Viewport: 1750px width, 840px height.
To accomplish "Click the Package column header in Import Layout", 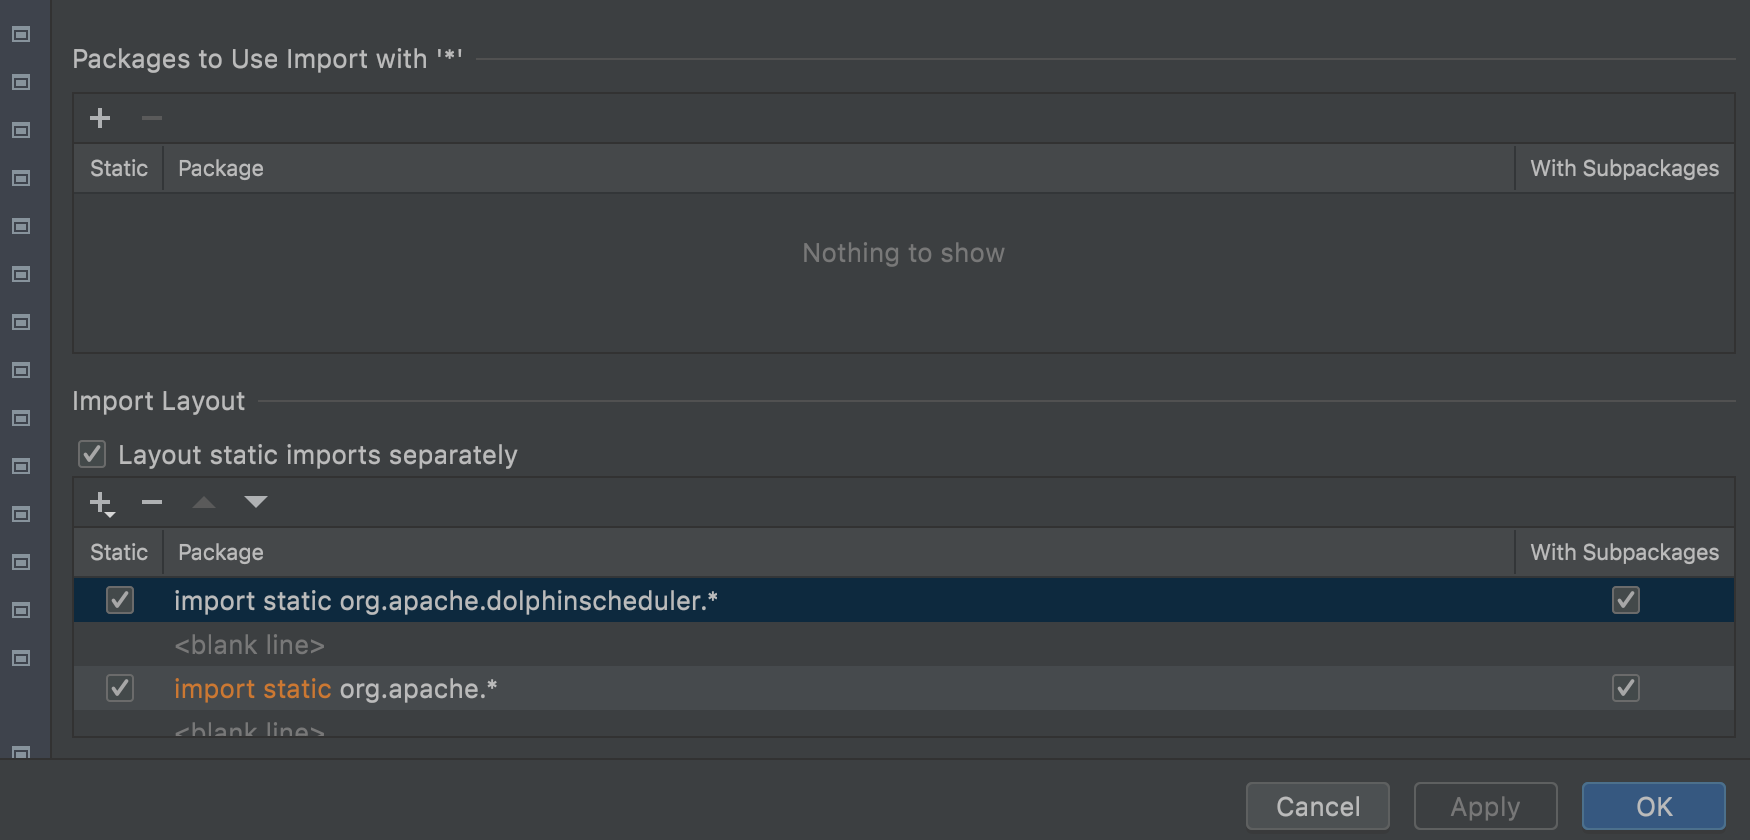I will pyautogui.click(x=221, y=552).
